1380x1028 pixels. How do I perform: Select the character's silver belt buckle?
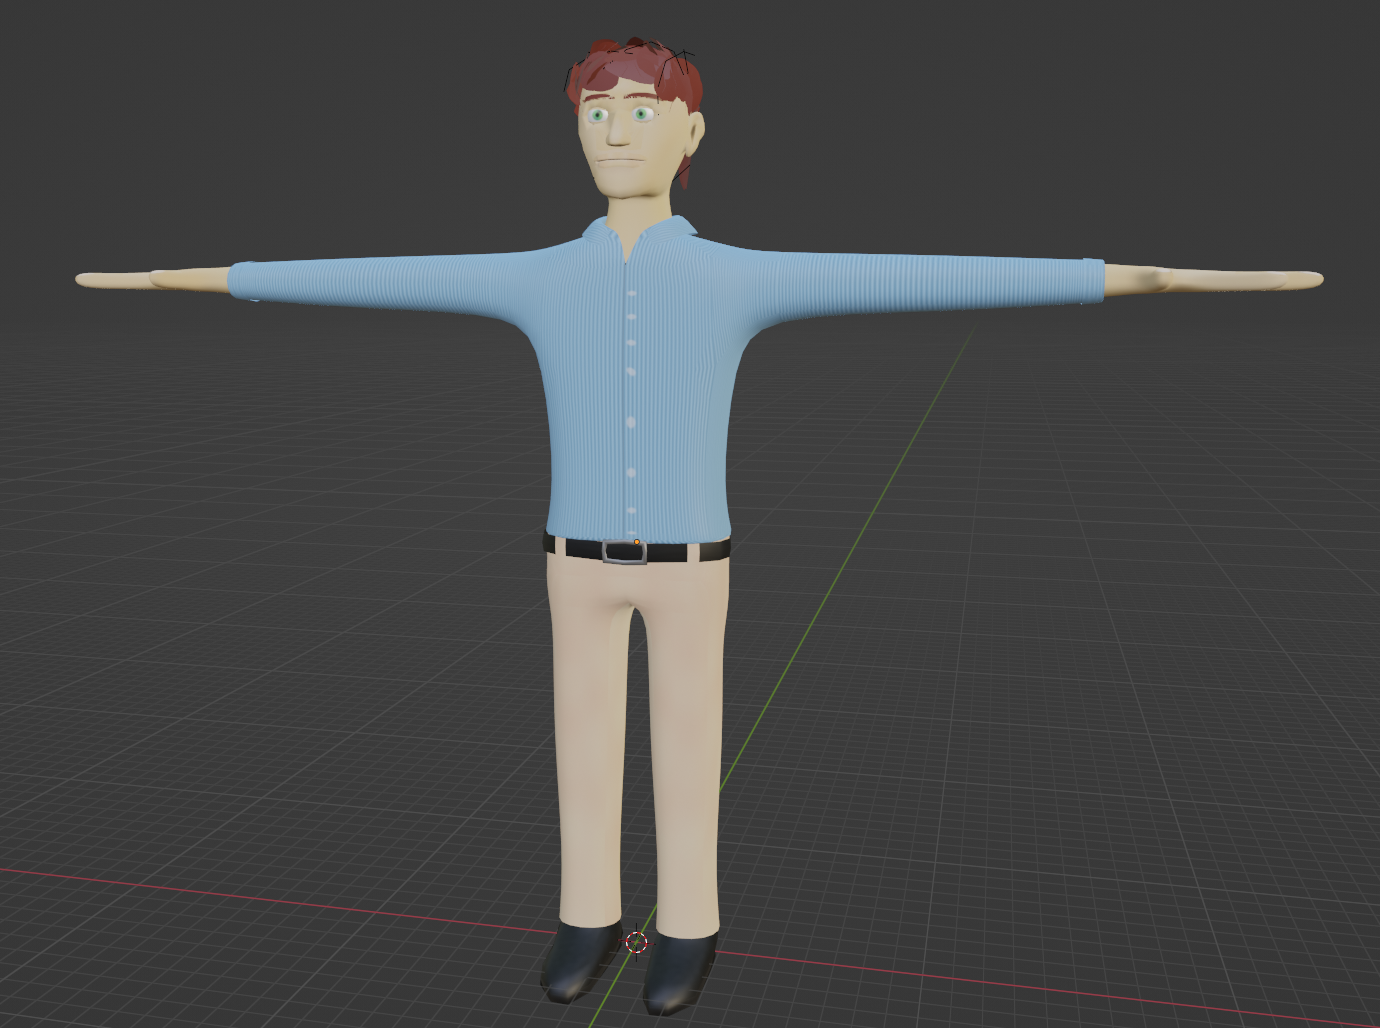click(x=624, y=552)
